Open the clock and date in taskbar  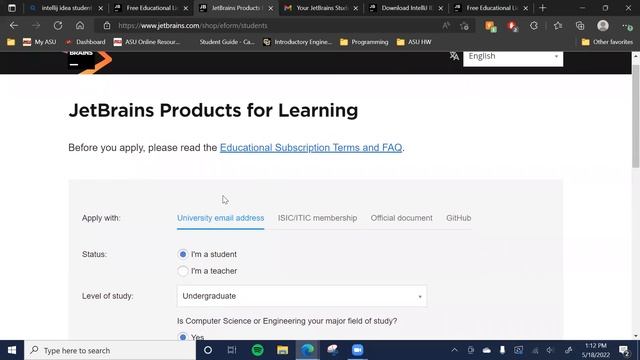596,350
